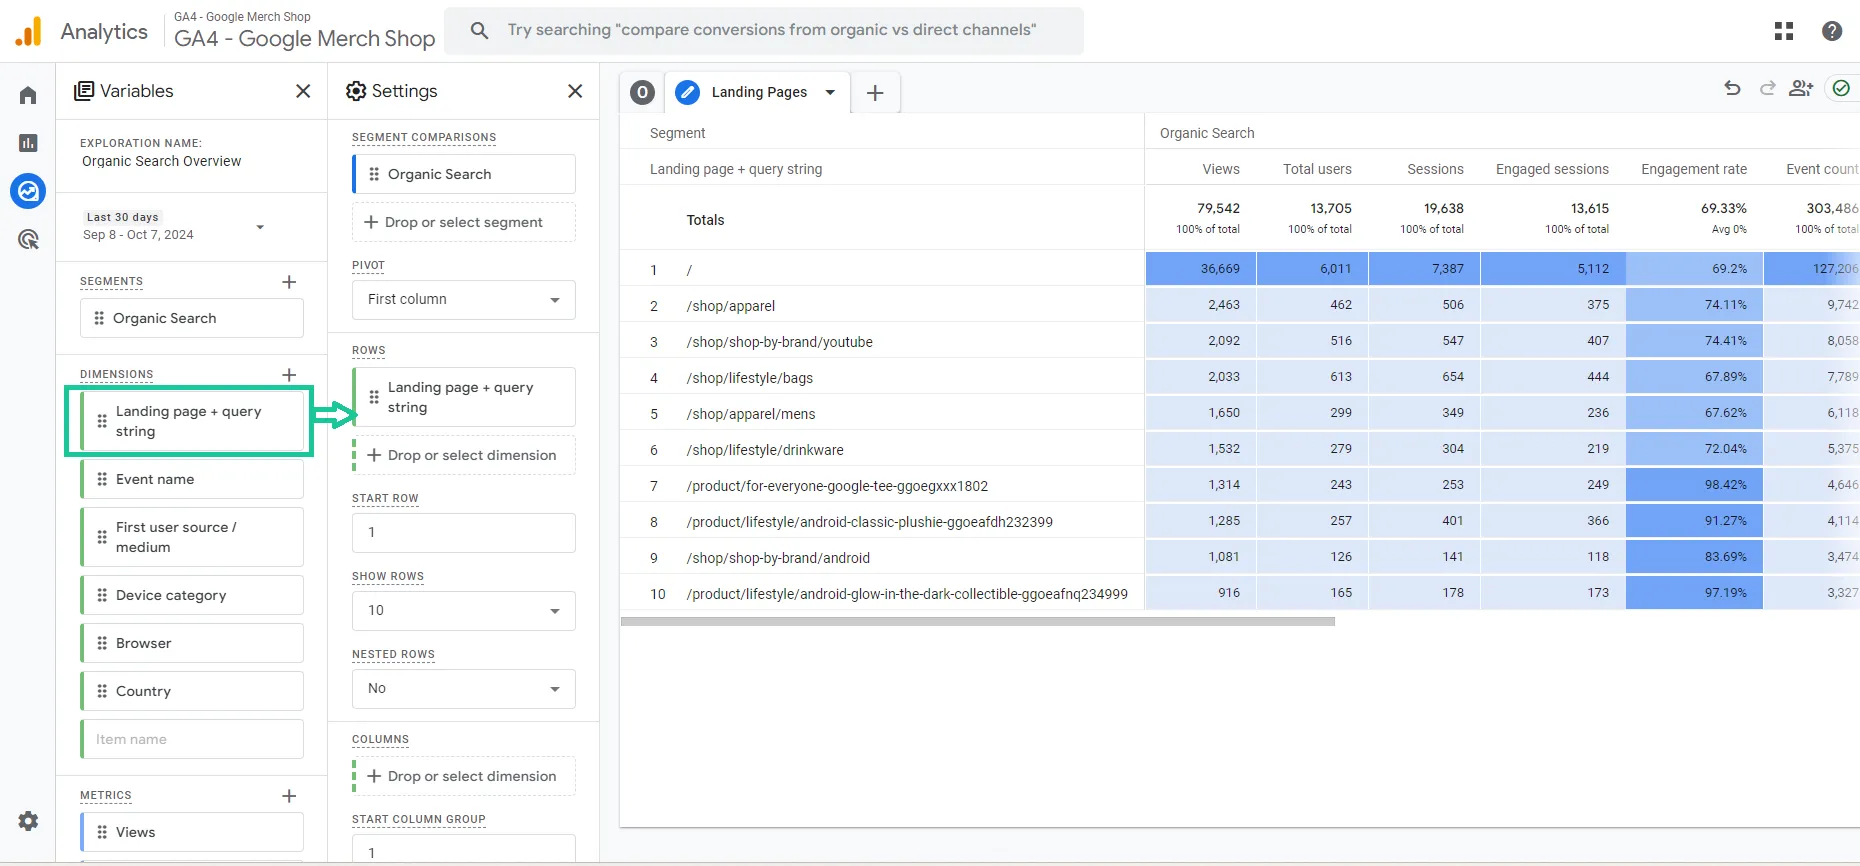This screenshot has width=1860, height=866.
Task: Select the Views metric chip
Action: tap(192, 832)
